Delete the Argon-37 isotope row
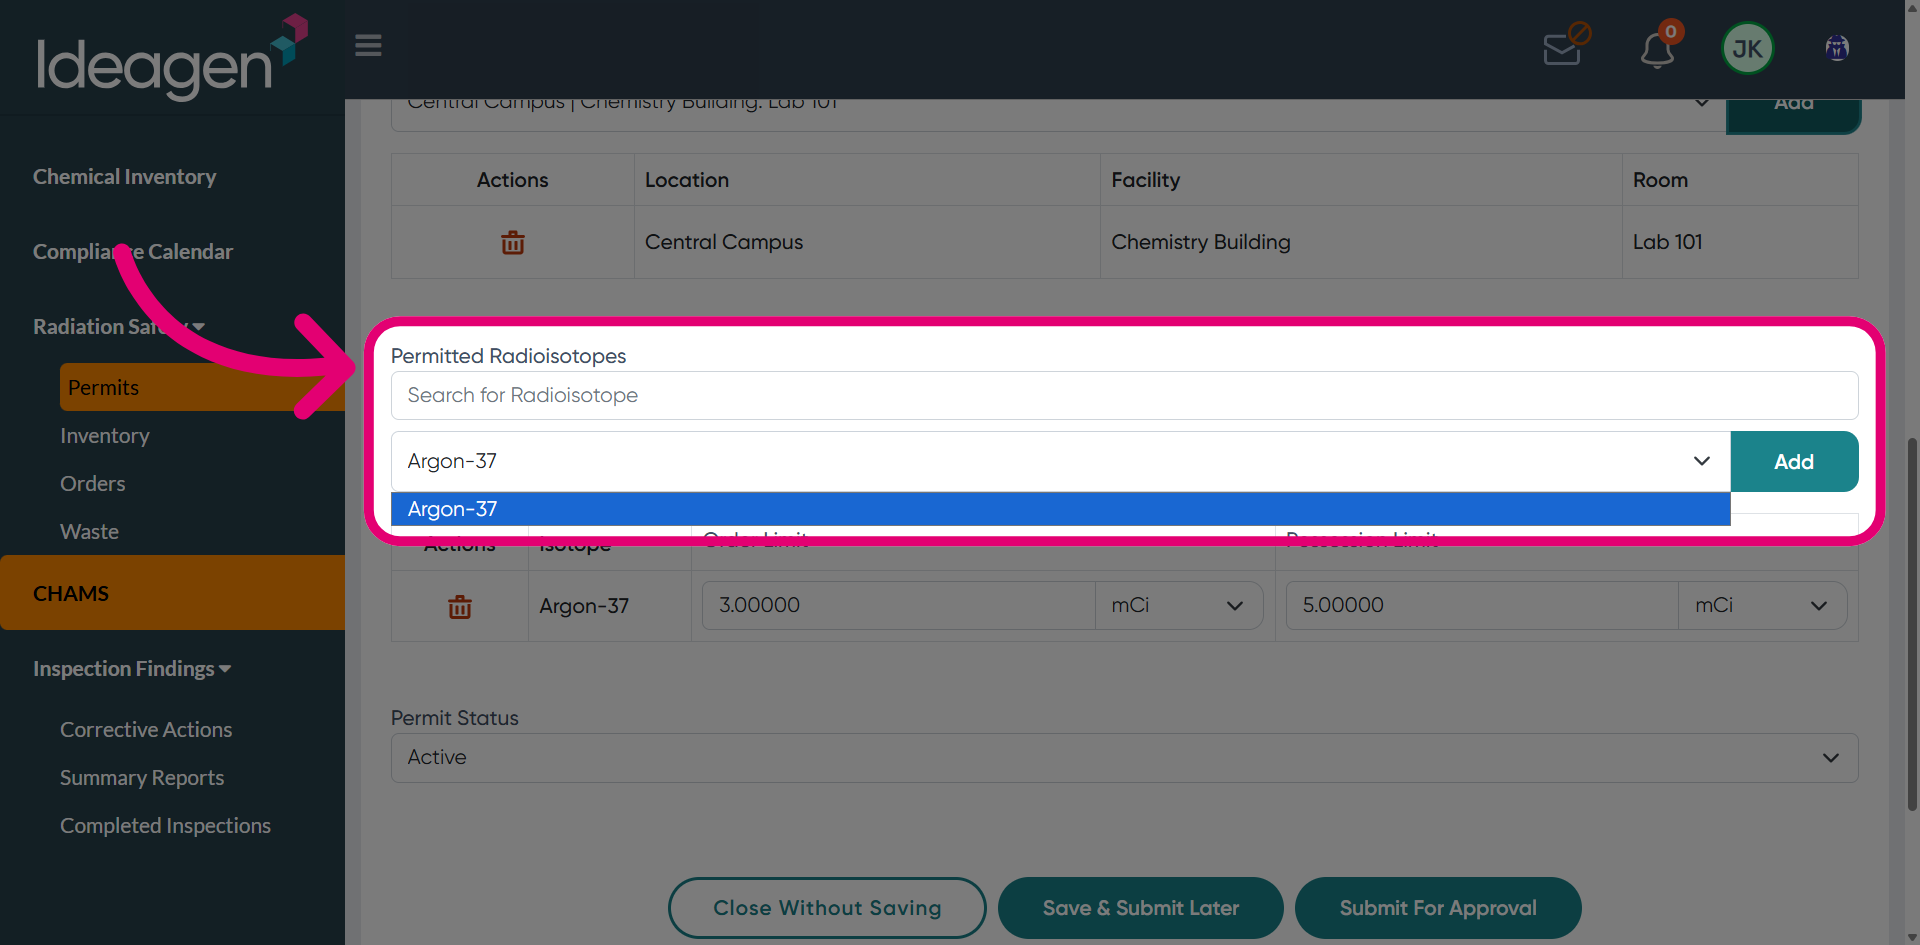 (x=460, y=606)
